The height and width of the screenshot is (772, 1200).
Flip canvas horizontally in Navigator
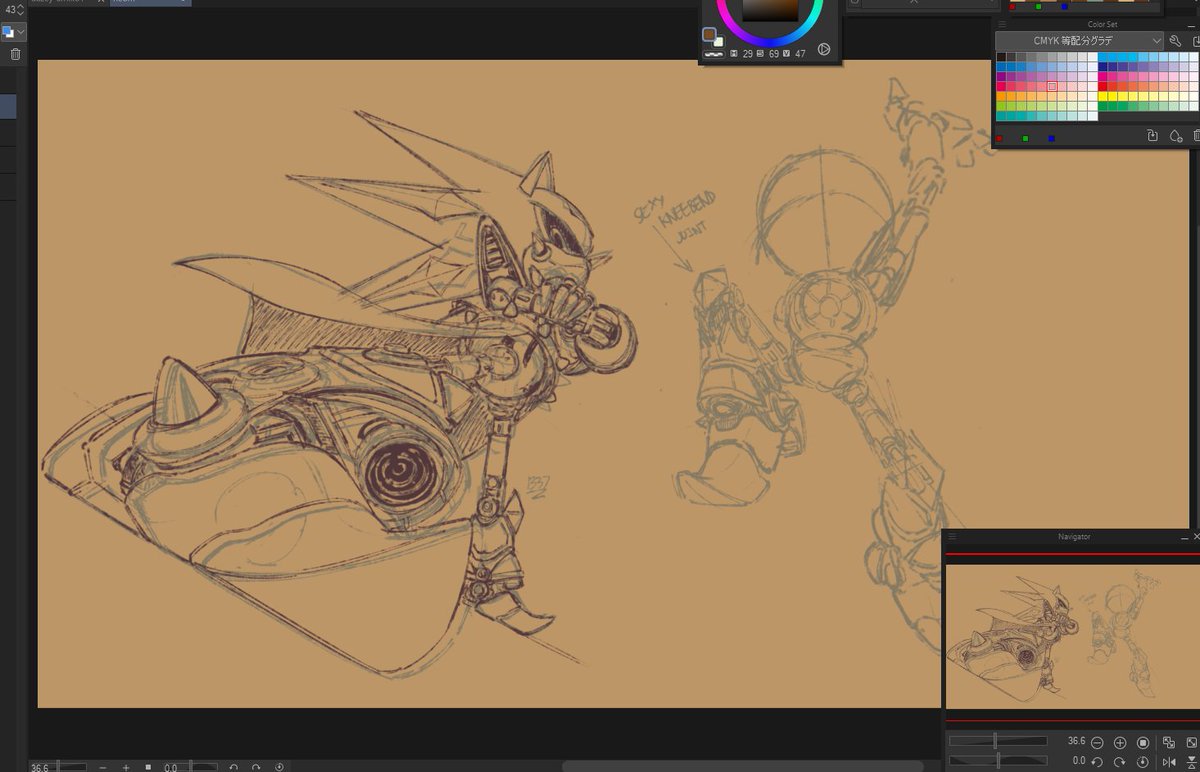click(x=1169, y=761)
